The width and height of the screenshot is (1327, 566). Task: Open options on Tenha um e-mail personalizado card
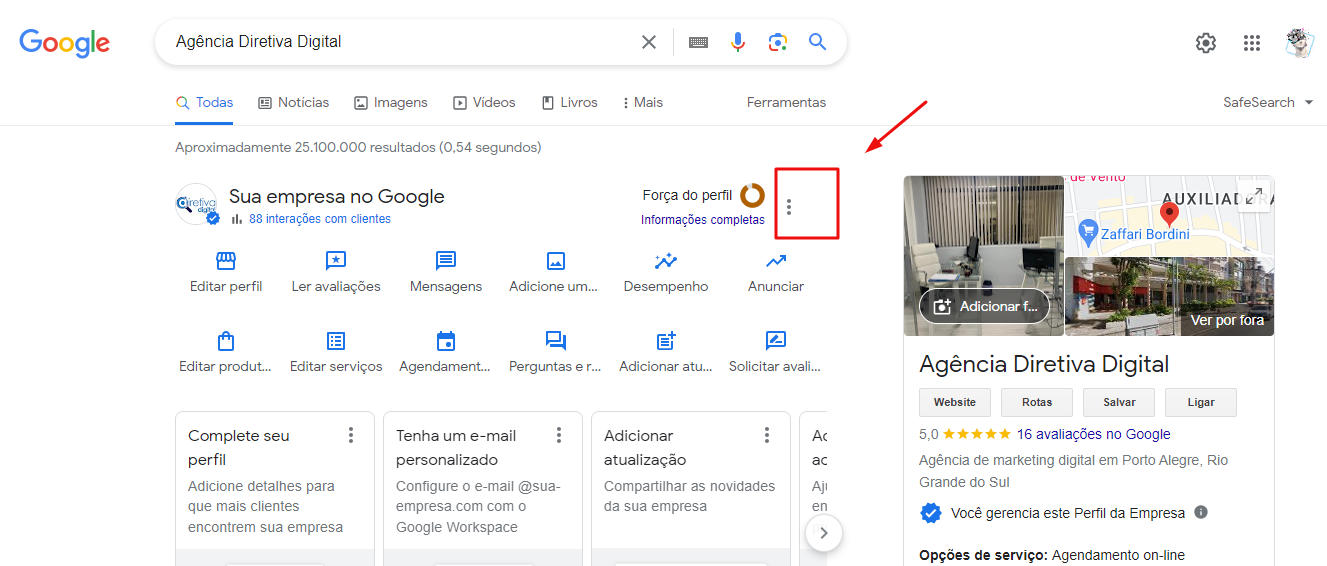tap(559, 435)
